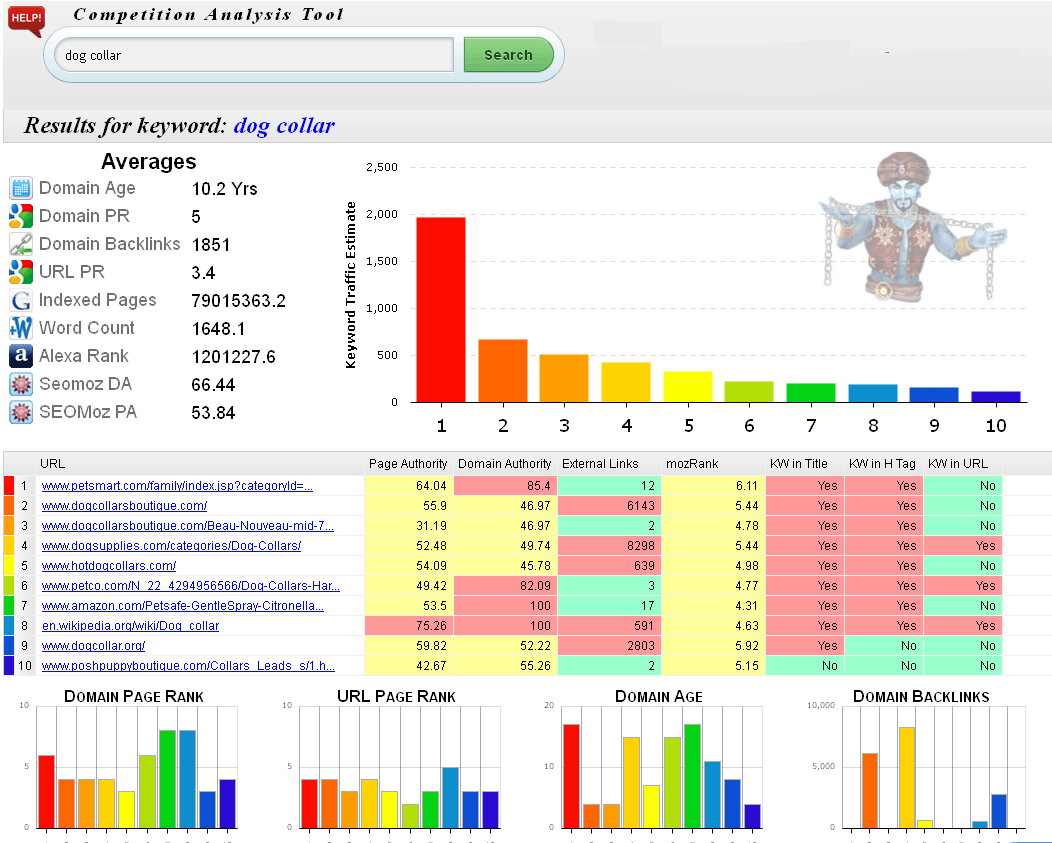Click the Domain PR Google icon
This screenshot has width=1052, height=843.
click(21, 216)
